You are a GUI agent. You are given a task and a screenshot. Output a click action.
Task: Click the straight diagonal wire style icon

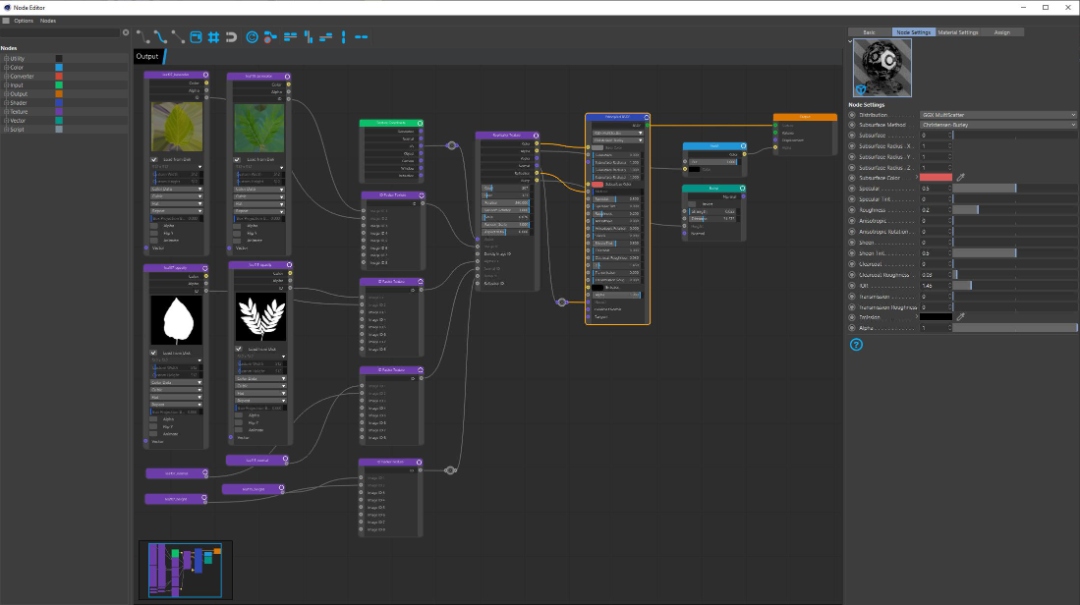[x=177, y=37]
